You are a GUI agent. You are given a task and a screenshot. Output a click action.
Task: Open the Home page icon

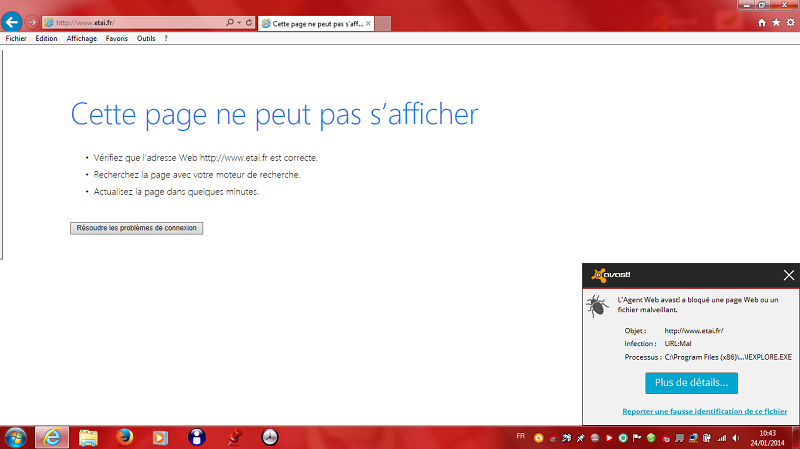(762, 22)
